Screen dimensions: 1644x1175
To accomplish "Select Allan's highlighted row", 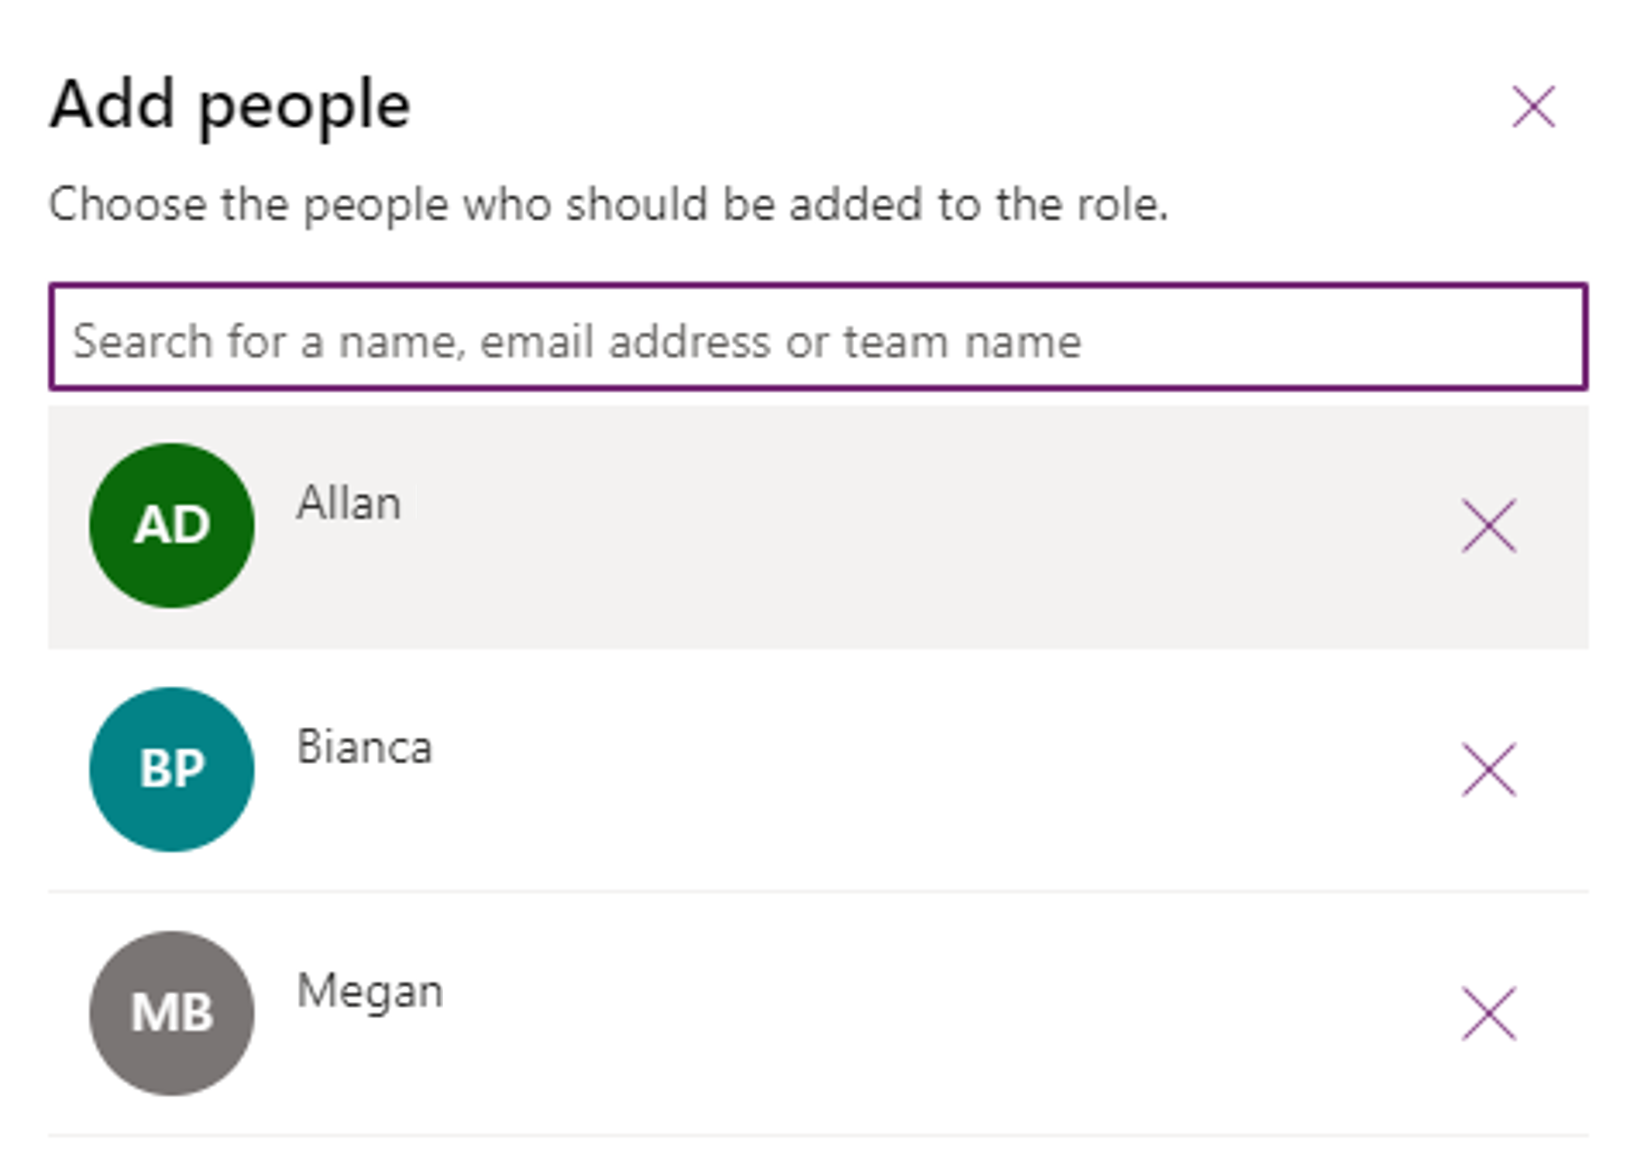I will pos(700,524).
